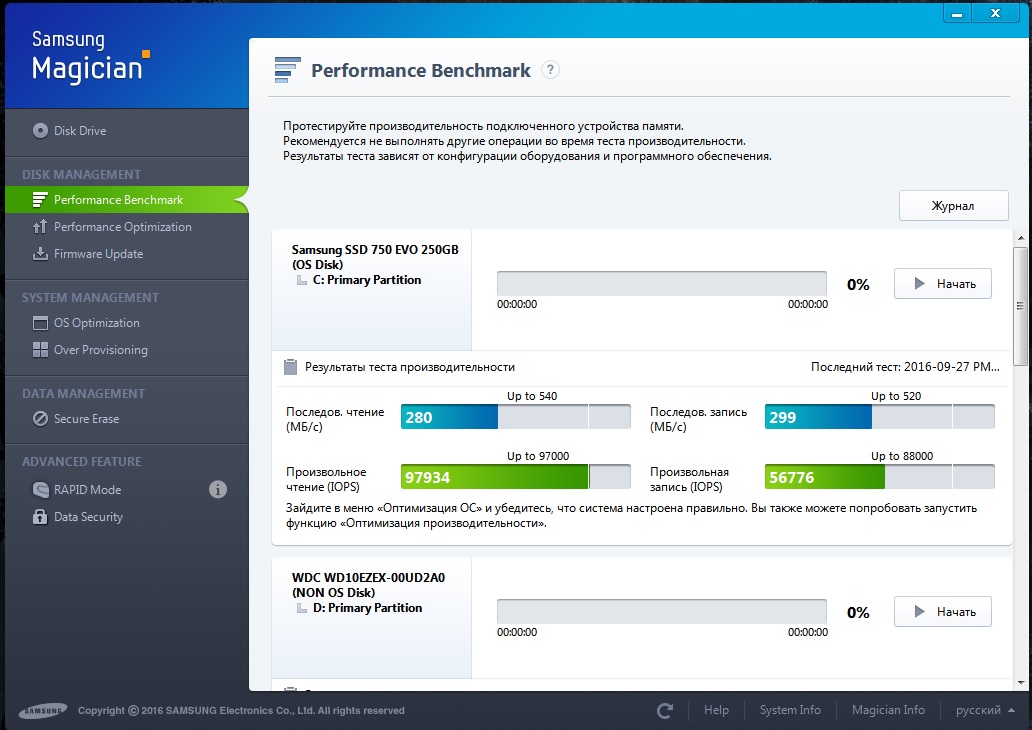
Task: Click sequential read 280 result bar
Action: [x=515, y=417]
